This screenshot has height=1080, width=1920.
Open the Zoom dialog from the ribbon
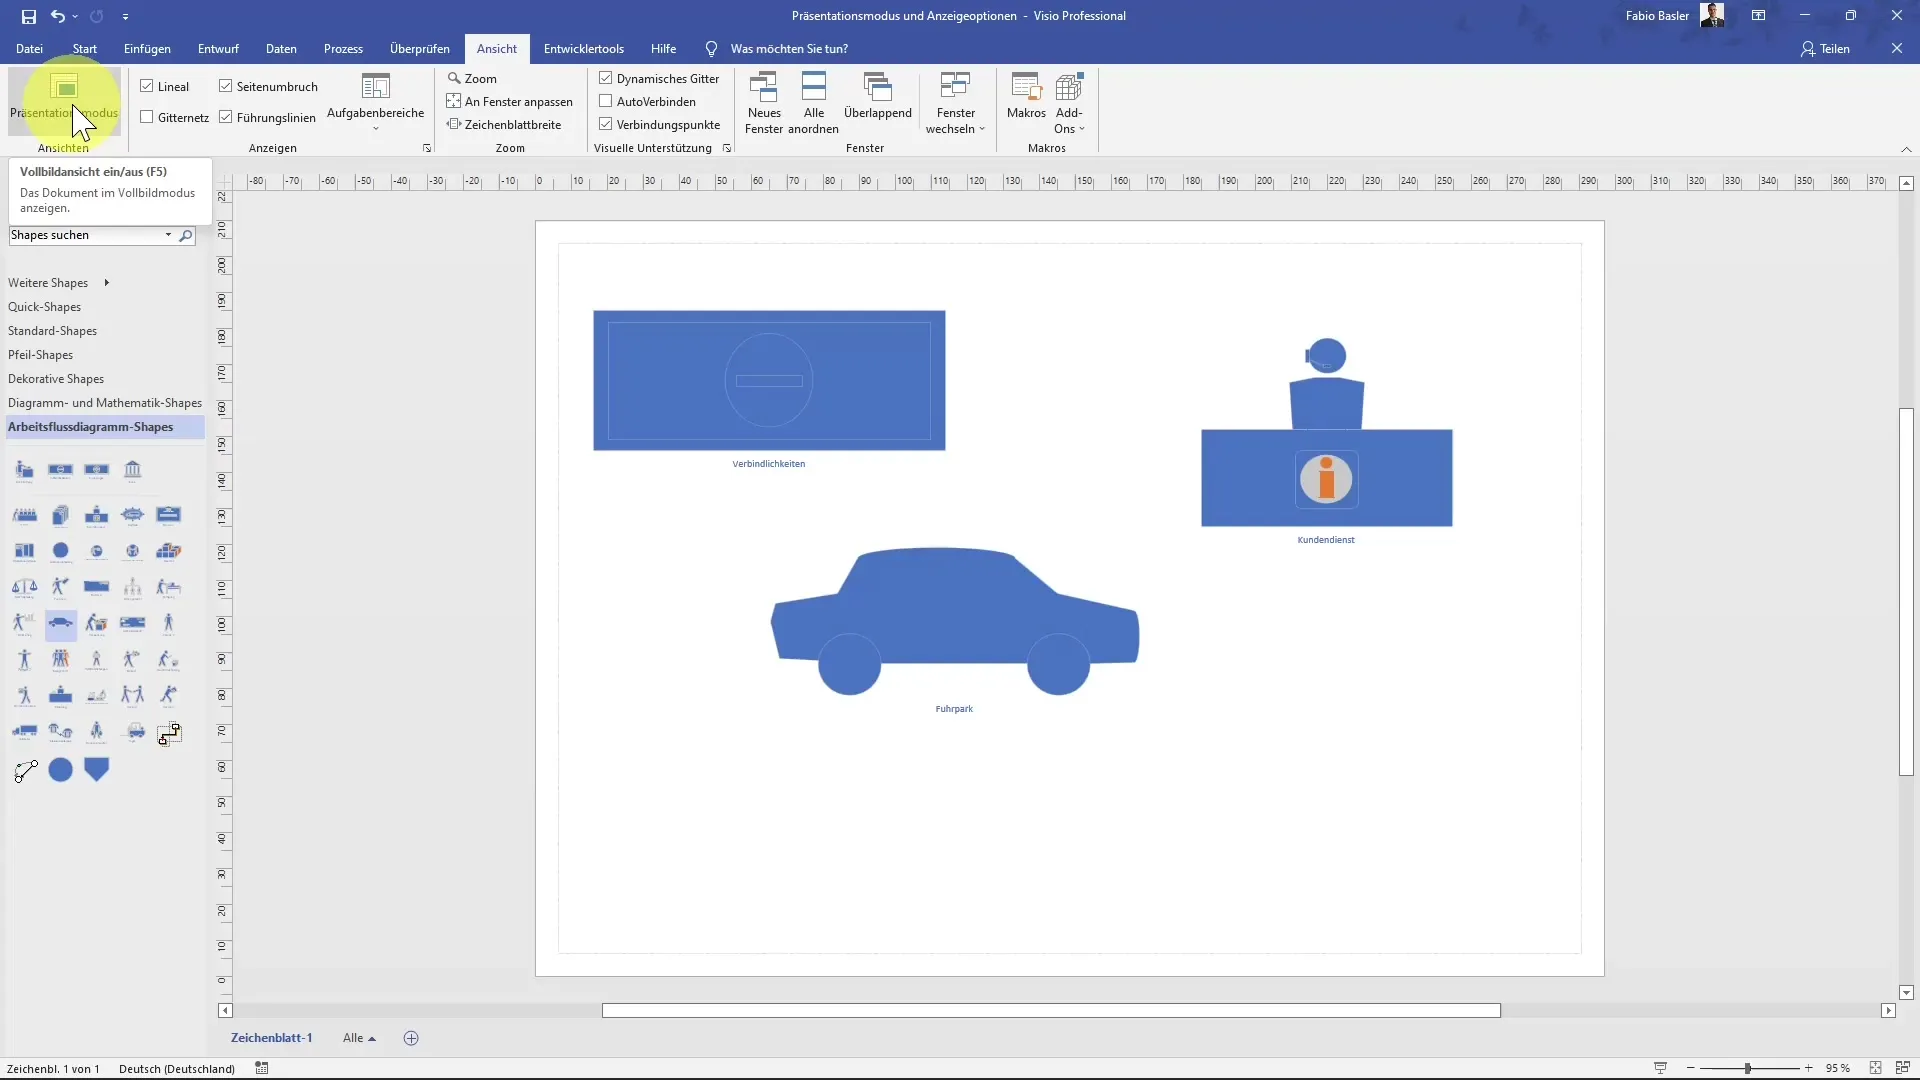pyautogui.click(x=472, y=78)
